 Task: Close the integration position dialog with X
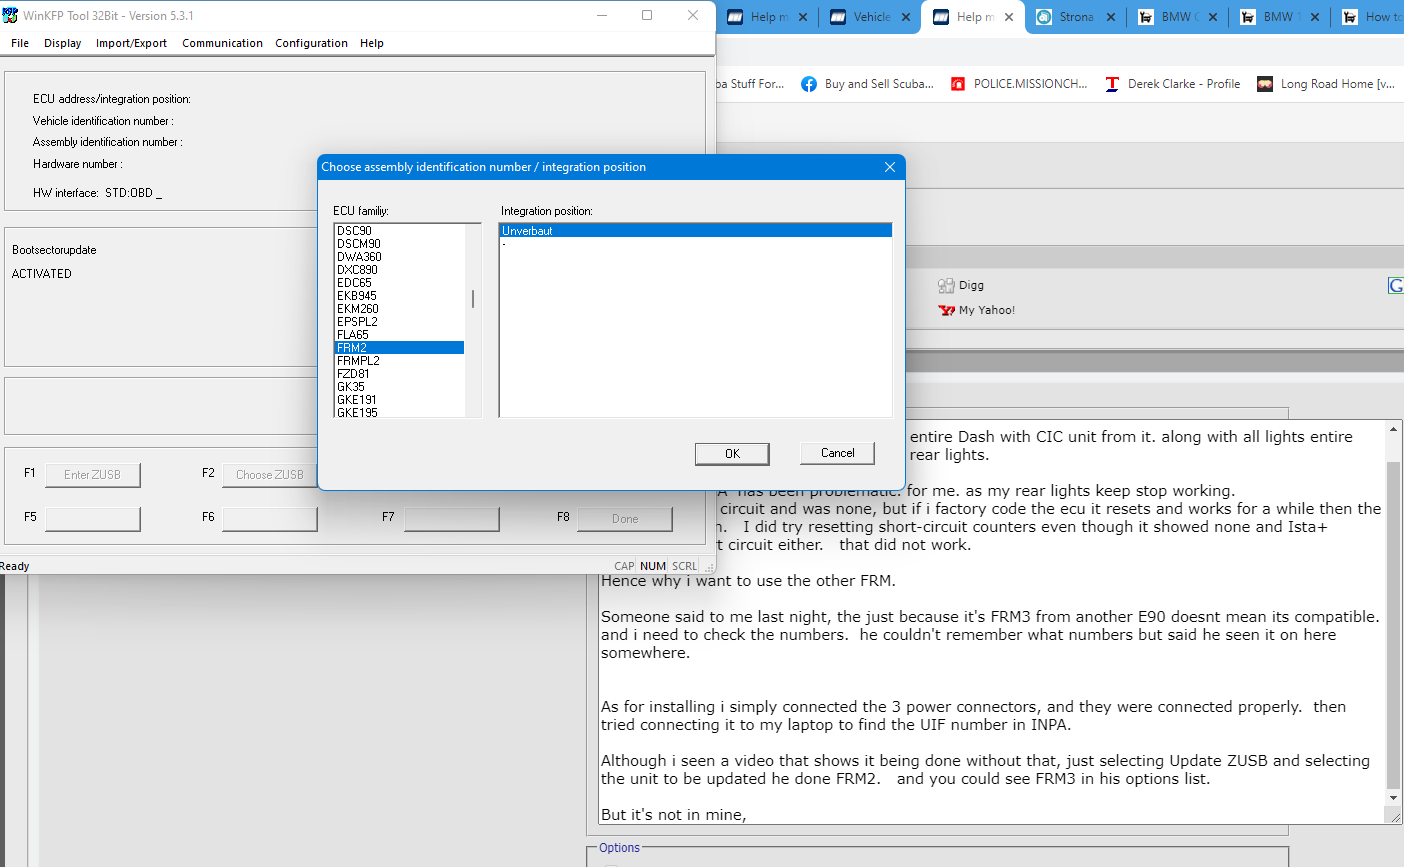(x=890, y=167)
